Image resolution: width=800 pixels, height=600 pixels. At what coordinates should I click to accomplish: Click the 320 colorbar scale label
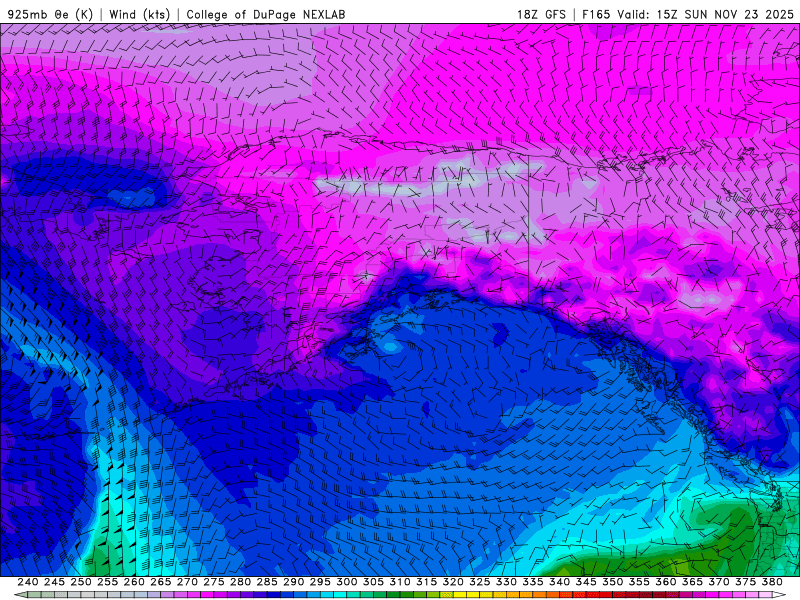(x=453, y=582)
